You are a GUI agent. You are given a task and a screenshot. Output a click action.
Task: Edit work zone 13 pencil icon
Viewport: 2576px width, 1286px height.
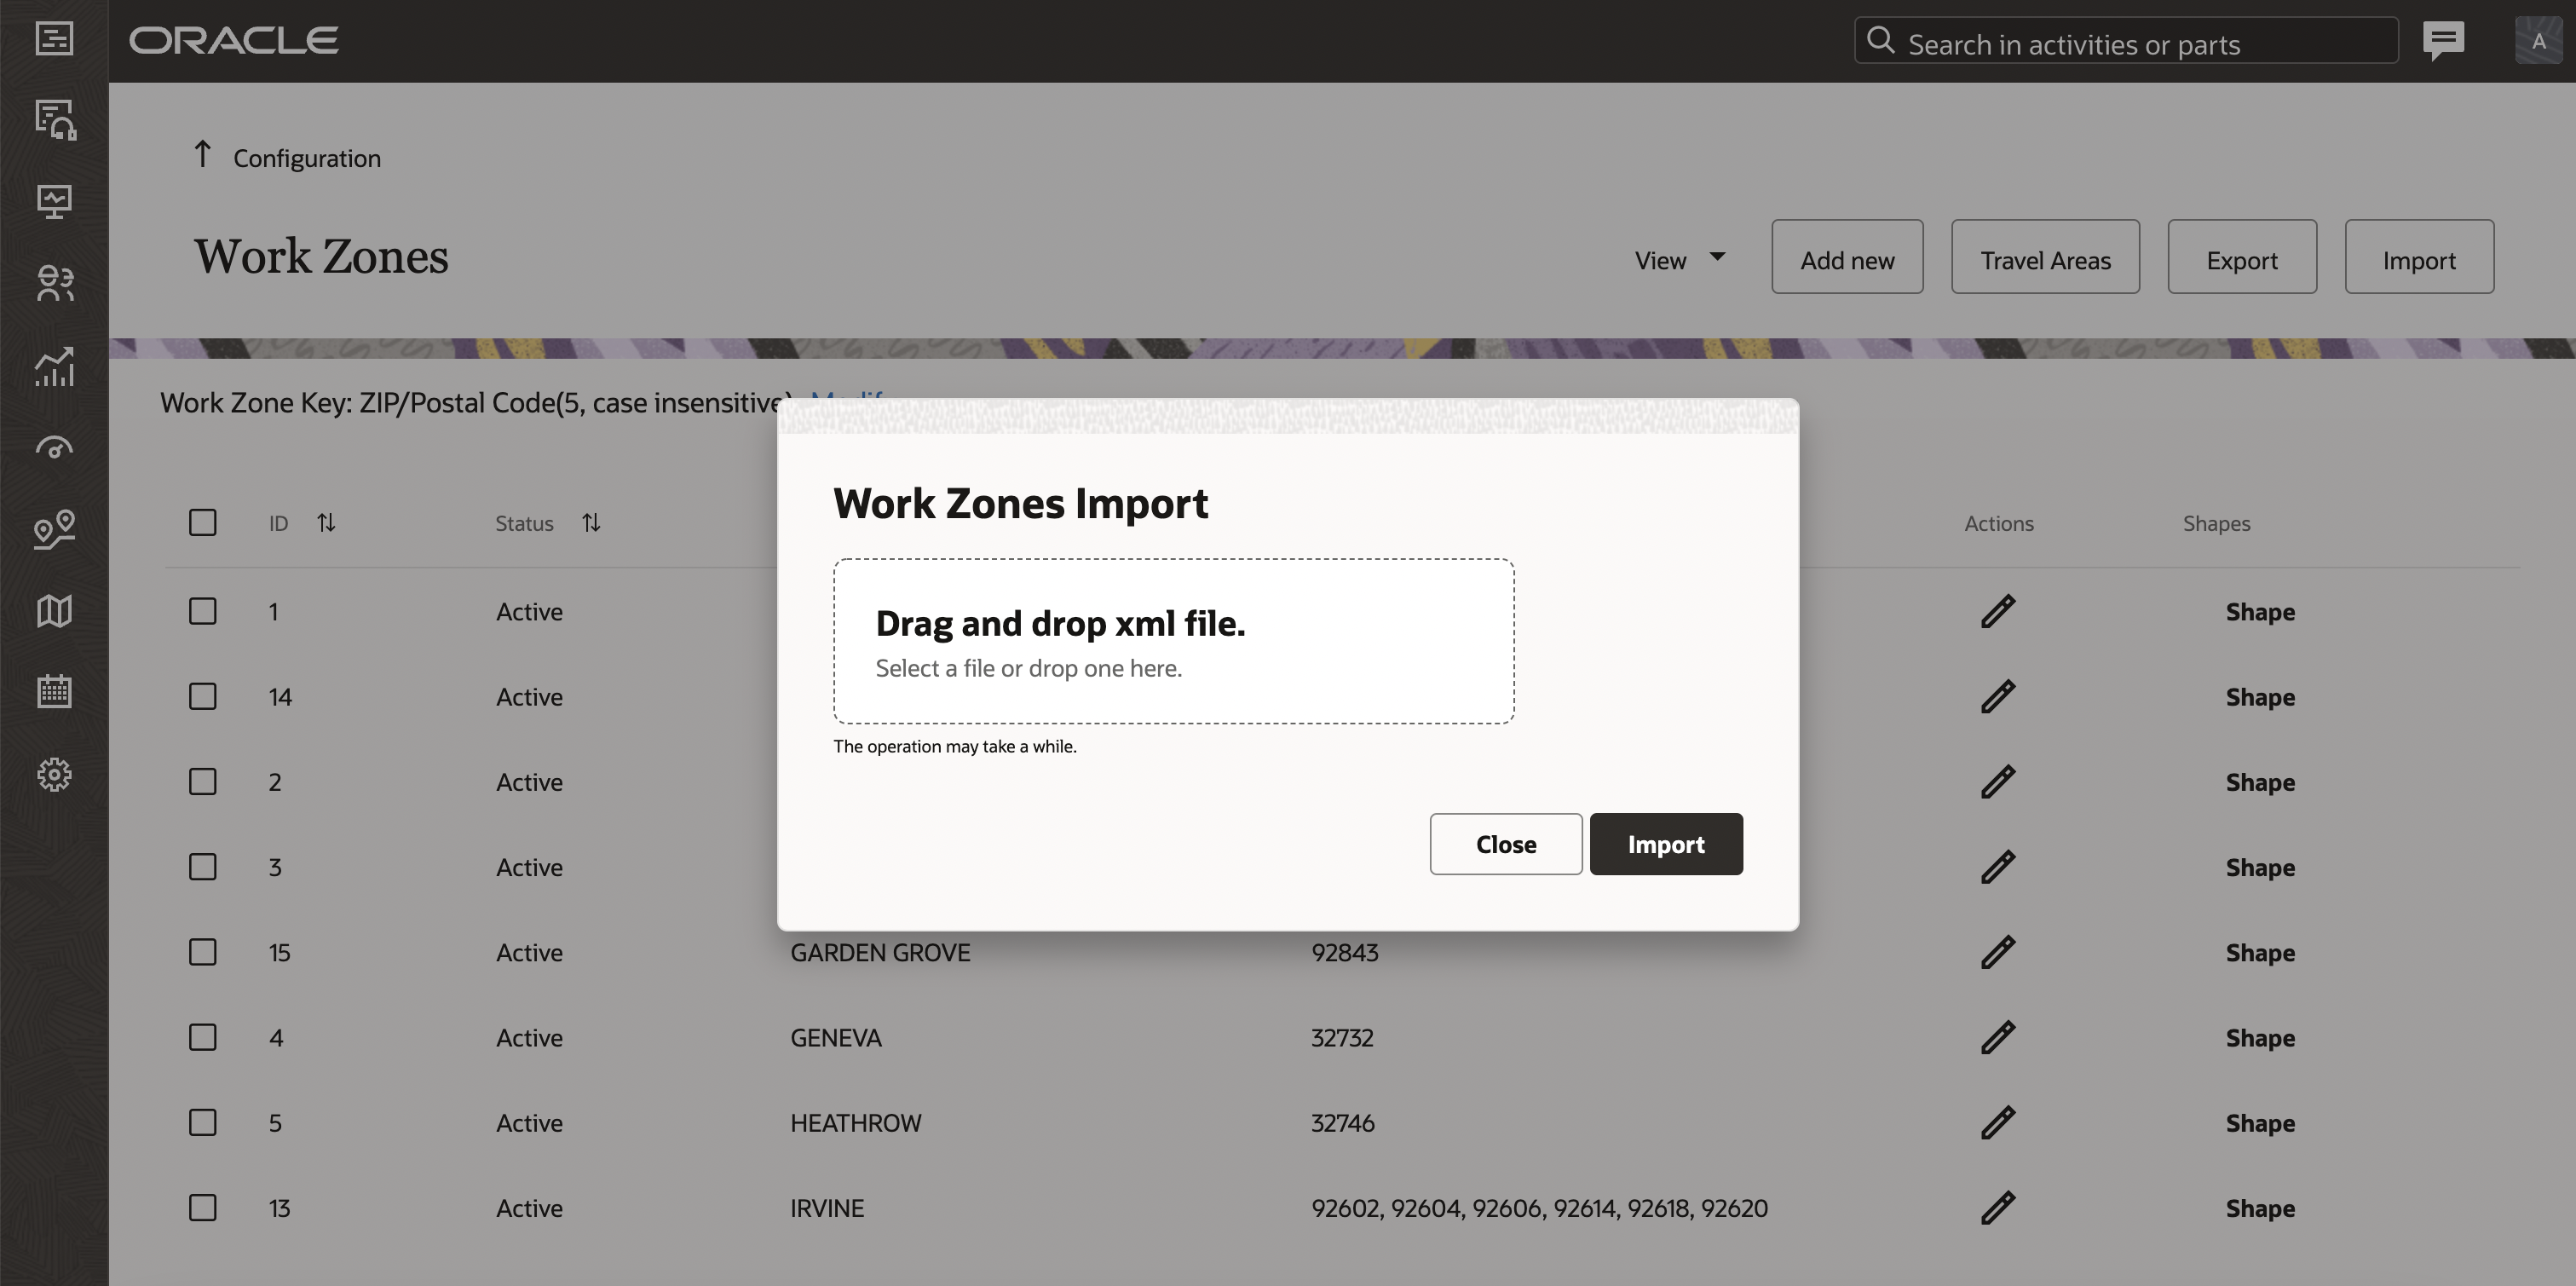click(1997, 1208)
